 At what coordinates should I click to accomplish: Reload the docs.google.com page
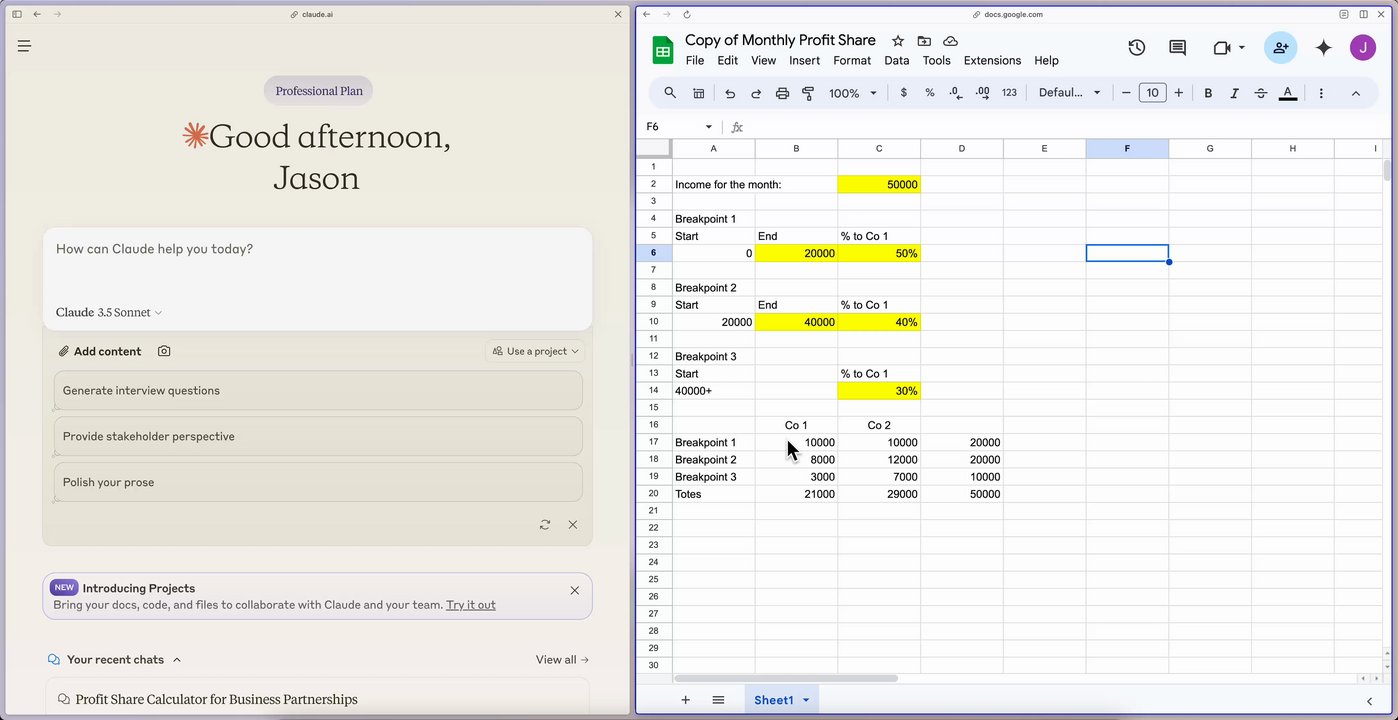click(687, 14)
